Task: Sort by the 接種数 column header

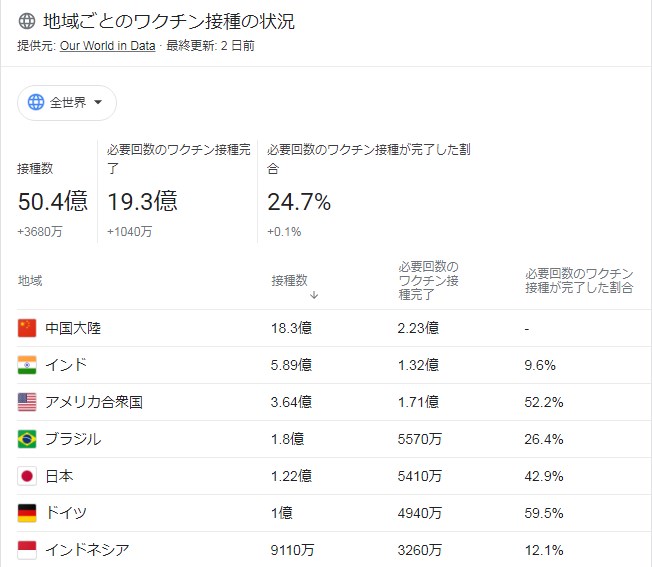Action: (x=289, y=281)
